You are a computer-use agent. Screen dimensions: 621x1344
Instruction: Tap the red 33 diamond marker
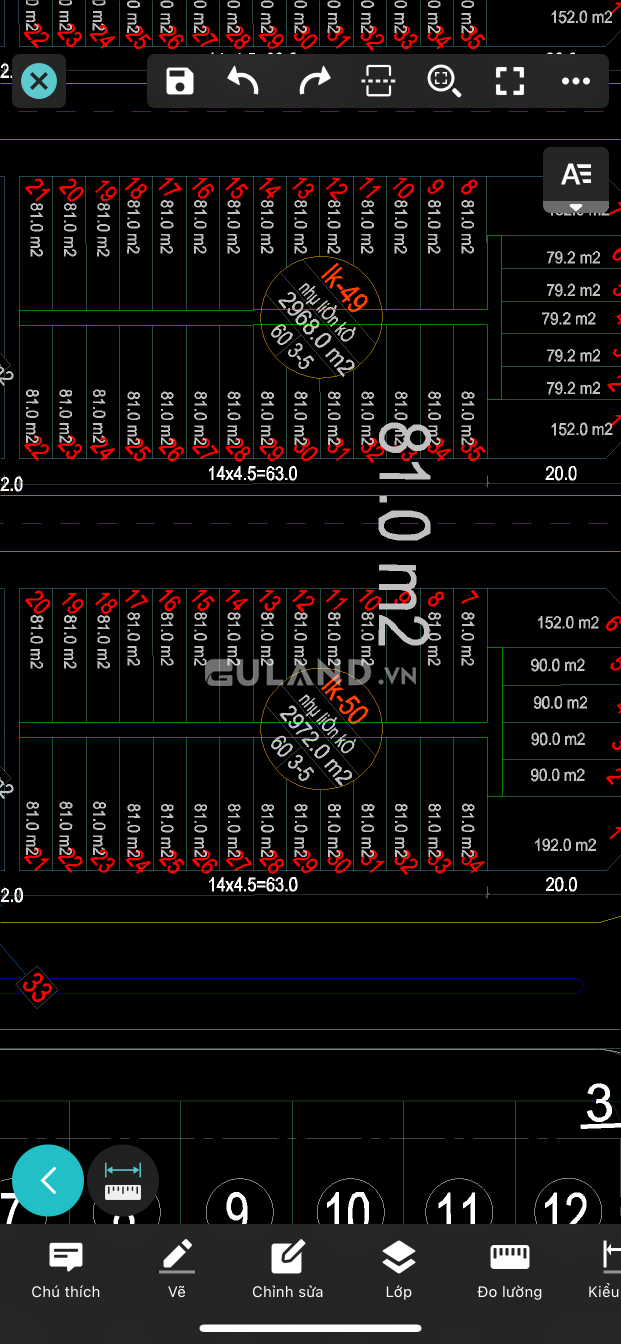pos(37,988)
